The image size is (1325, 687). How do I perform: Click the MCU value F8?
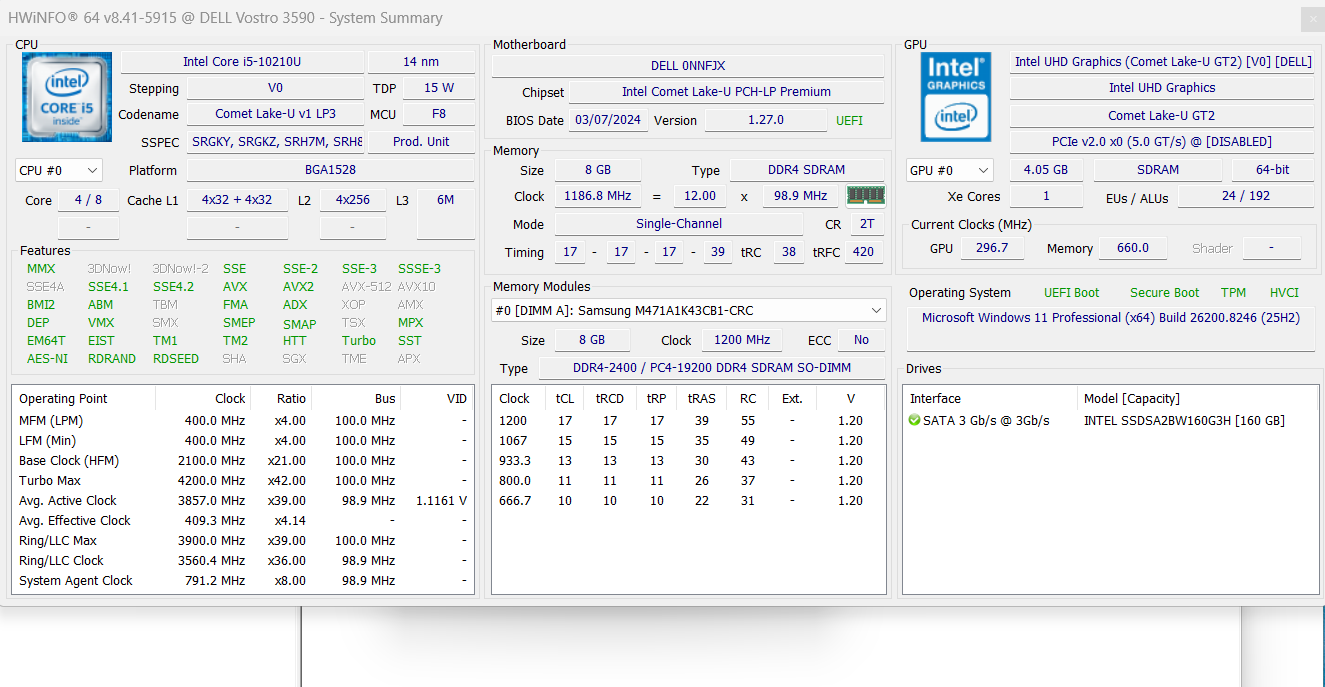pyautogui.click(x=439, y=114)
